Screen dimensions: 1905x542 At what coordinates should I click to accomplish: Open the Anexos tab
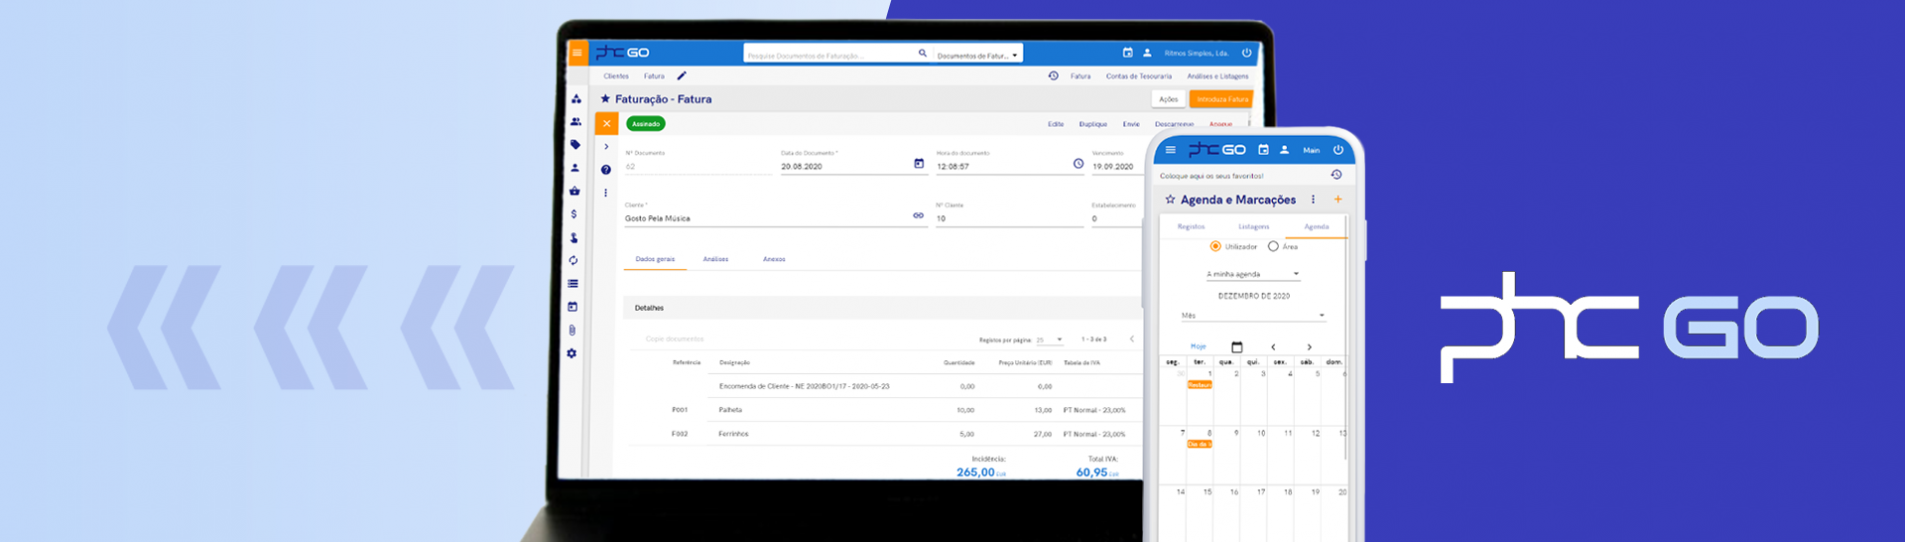[774, 259]
